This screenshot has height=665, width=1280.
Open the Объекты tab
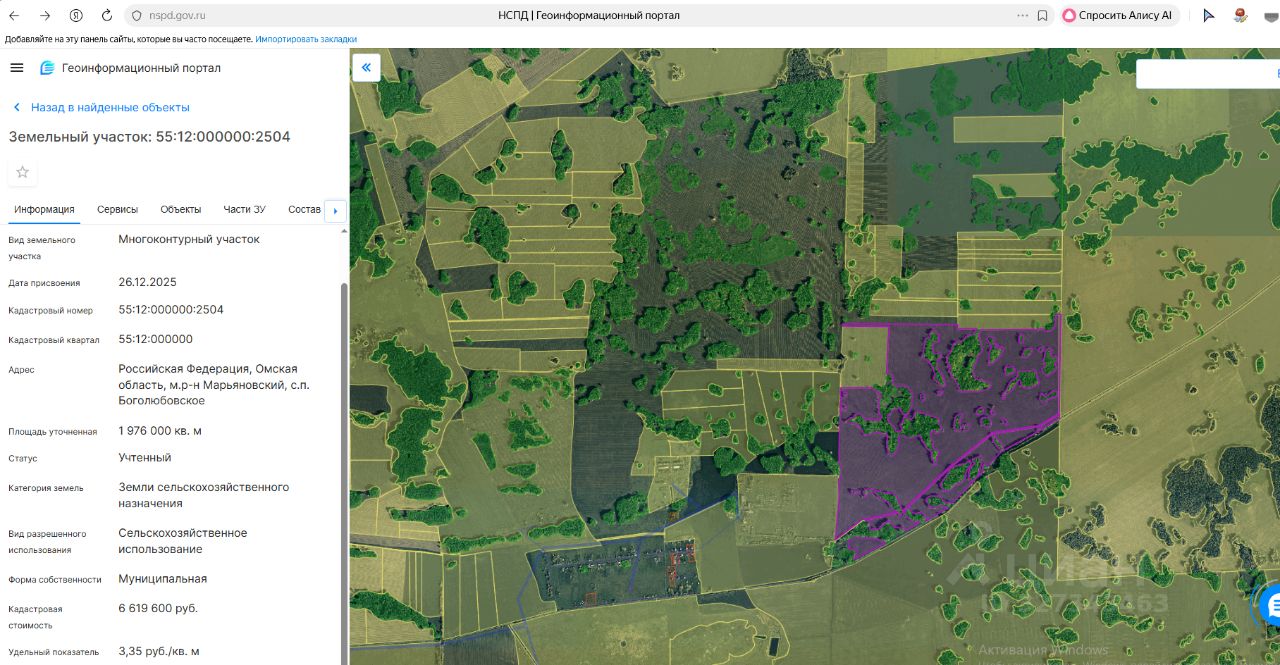pyautogui.click(x=180, y=209)
